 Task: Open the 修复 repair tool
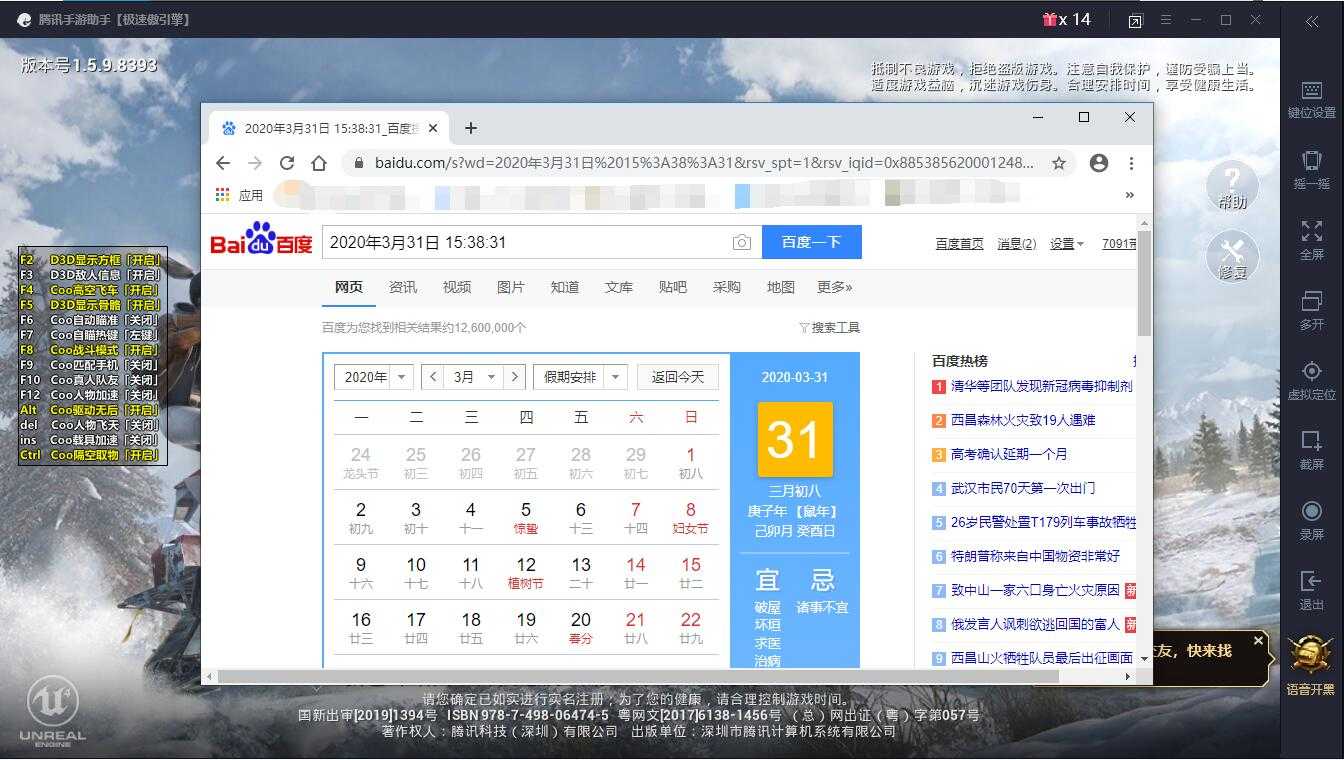[1232, 256]
